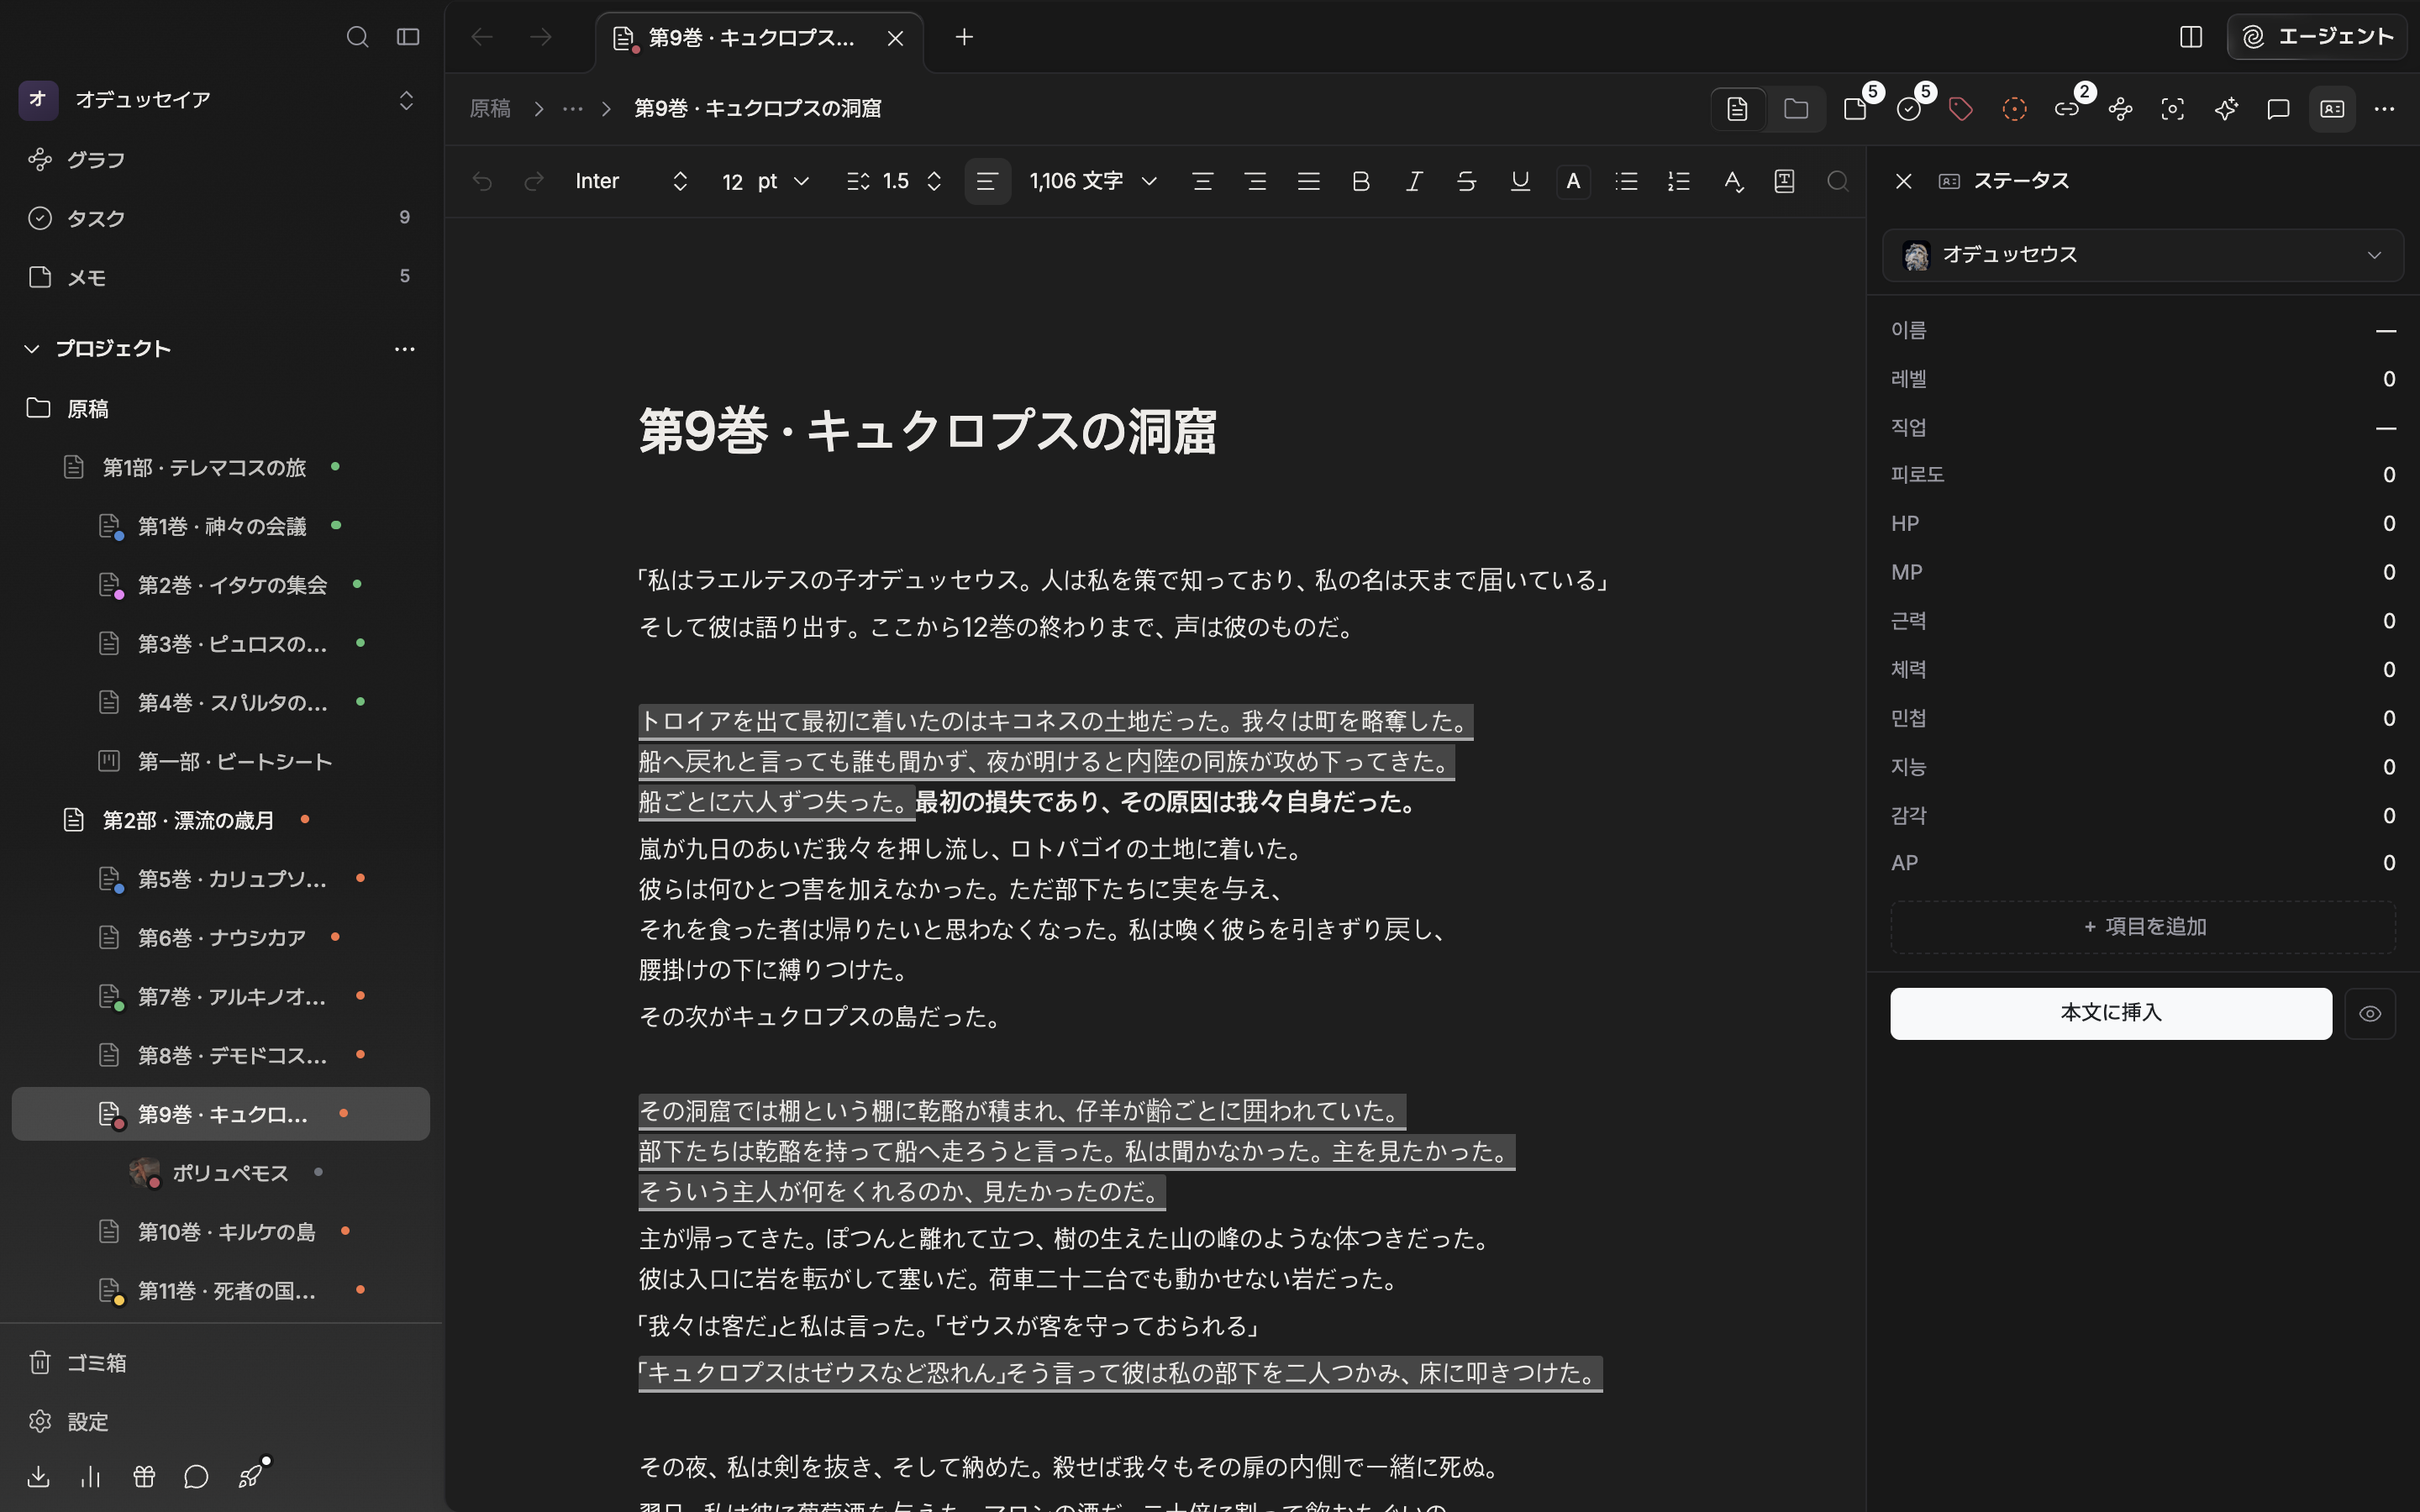Go forward with the right arrow

(541, 37)
